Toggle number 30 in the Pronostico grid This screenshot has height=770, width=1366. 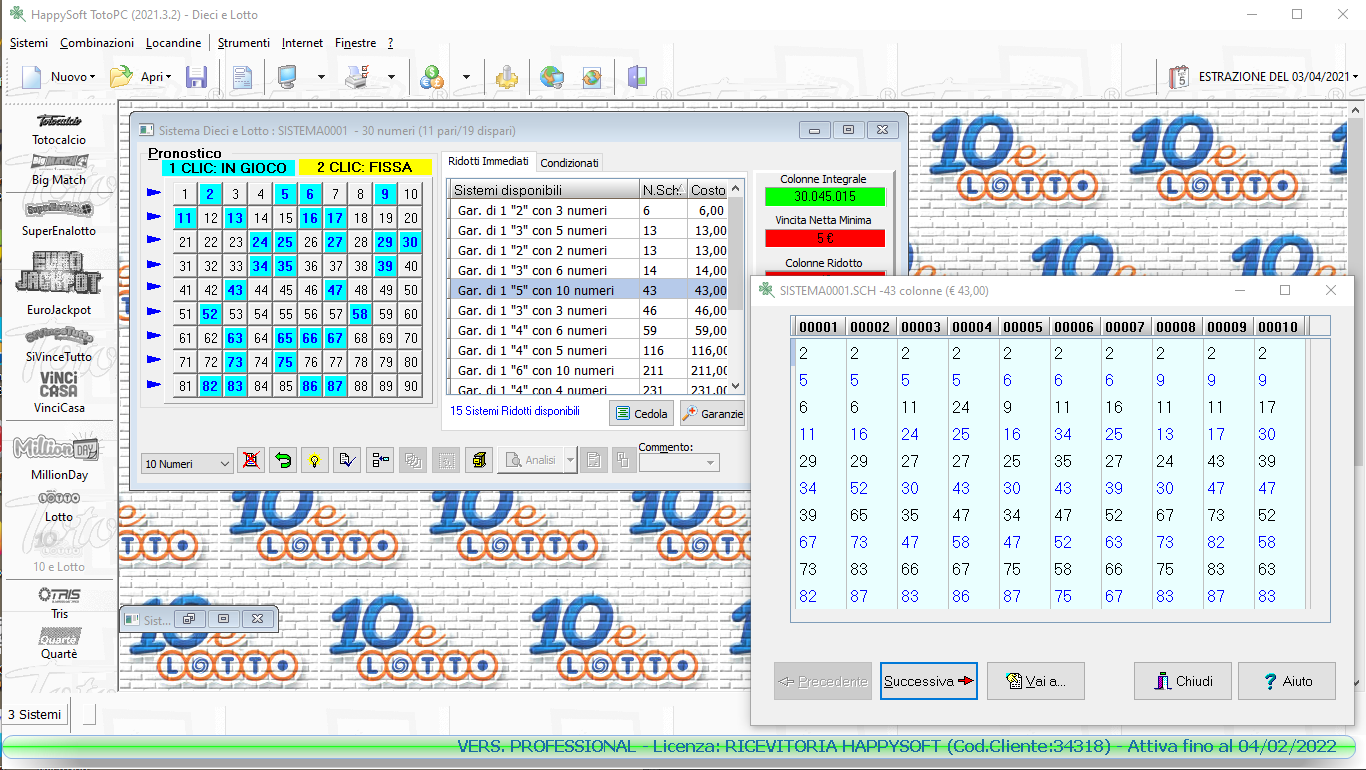tap(410, 242)
